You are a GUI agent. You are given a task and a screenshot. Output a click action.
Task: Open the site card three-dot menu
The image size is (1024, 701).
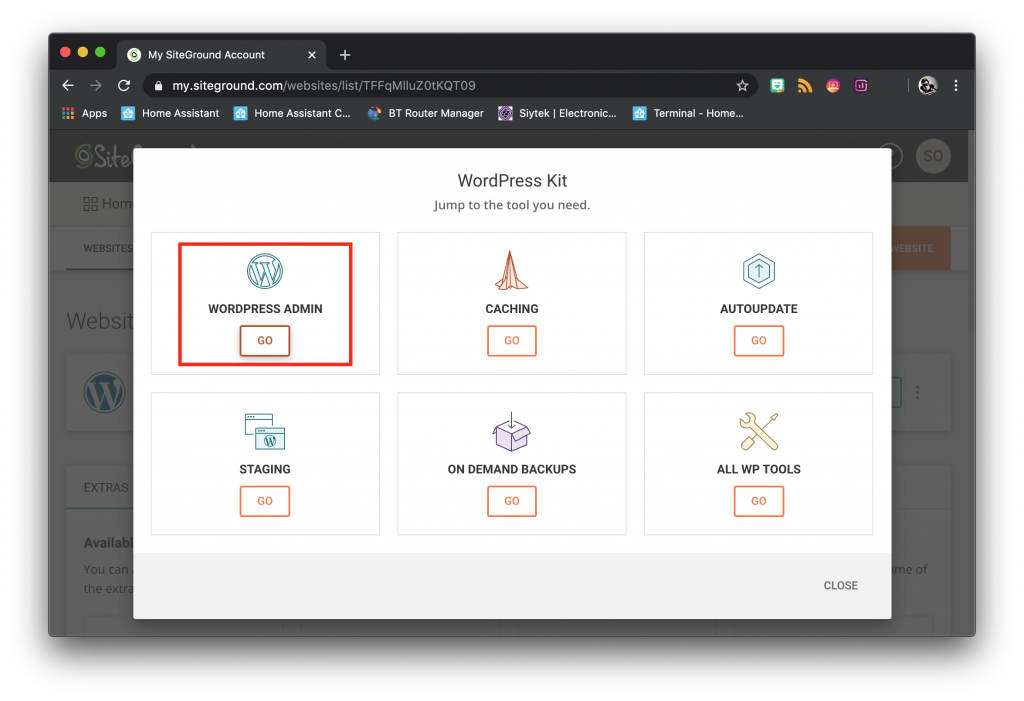(x=918, y=392)
